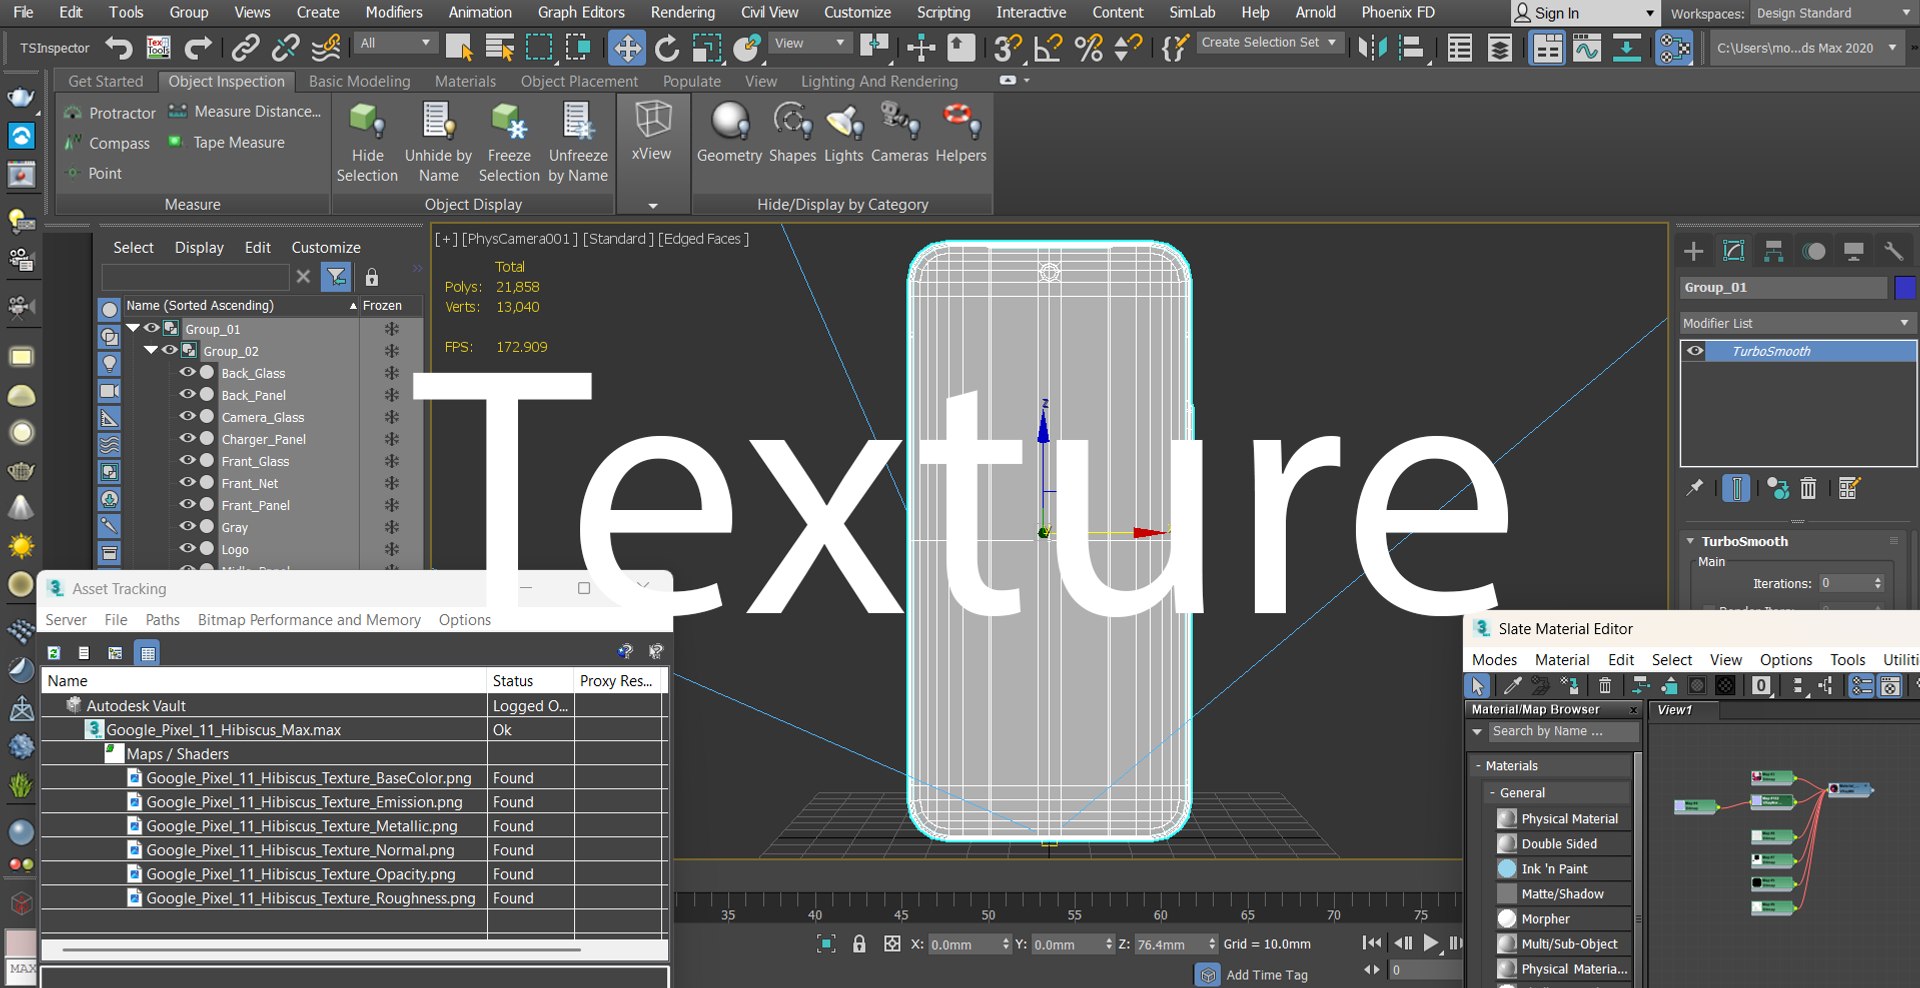The image size is (1920, 988).
Task: Open Select by Name tool
Action: click(x=499, y=47)
